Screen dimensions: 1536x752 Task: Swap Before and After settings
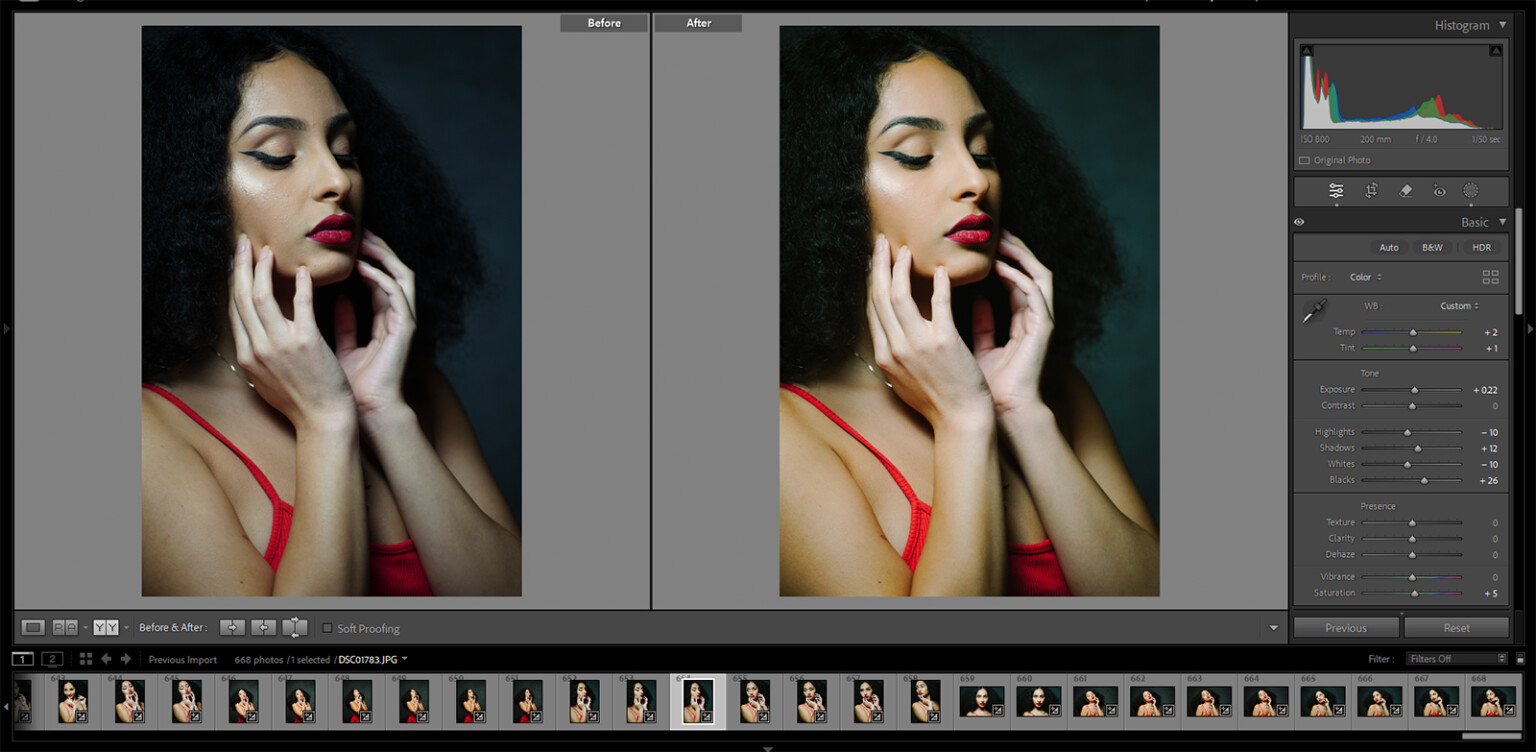click(x=295, y=628)
